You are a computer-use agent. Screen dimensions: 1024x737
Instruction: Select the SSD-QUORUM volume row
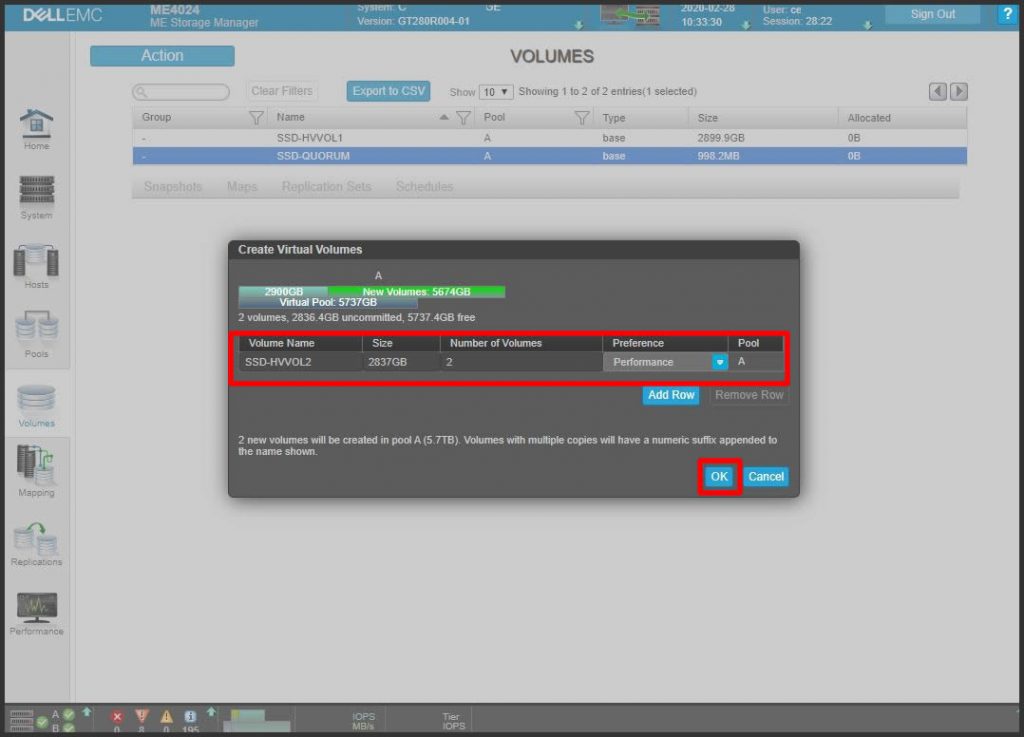(x=550, y=157)
